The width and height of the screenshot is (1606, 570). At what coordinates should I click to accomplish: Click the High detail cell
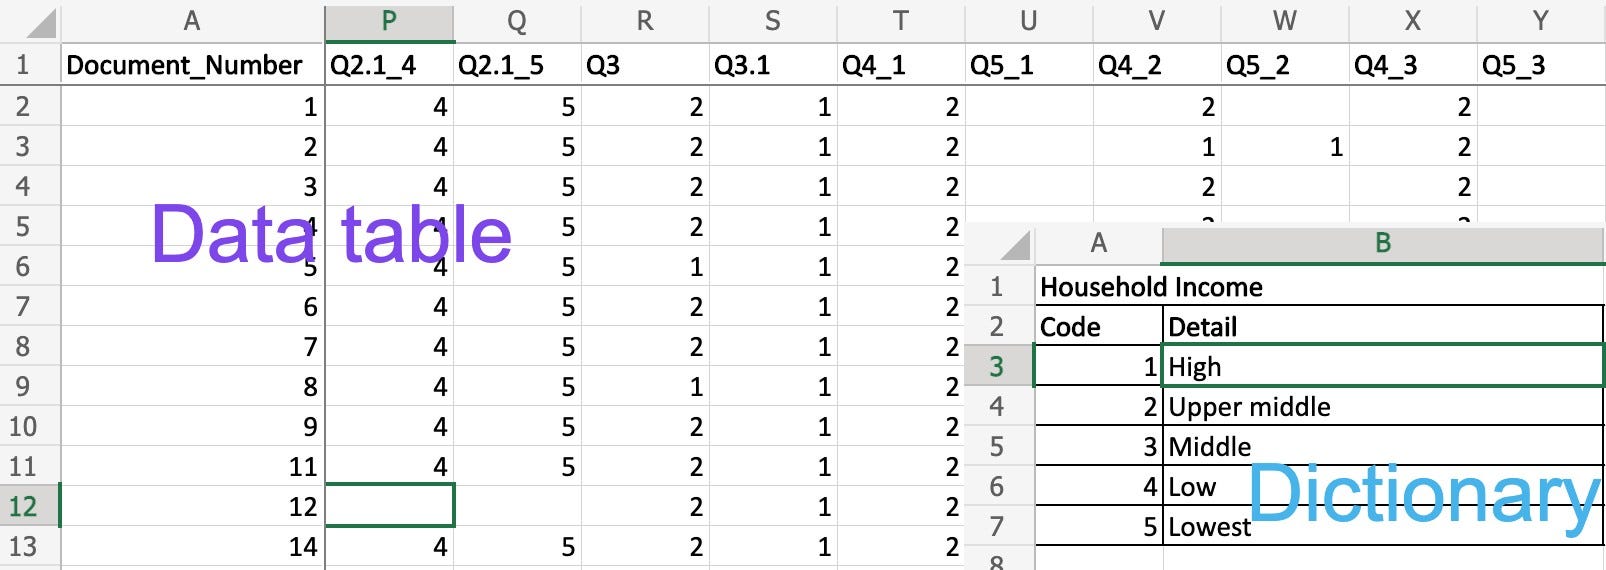click(1383, 367)
